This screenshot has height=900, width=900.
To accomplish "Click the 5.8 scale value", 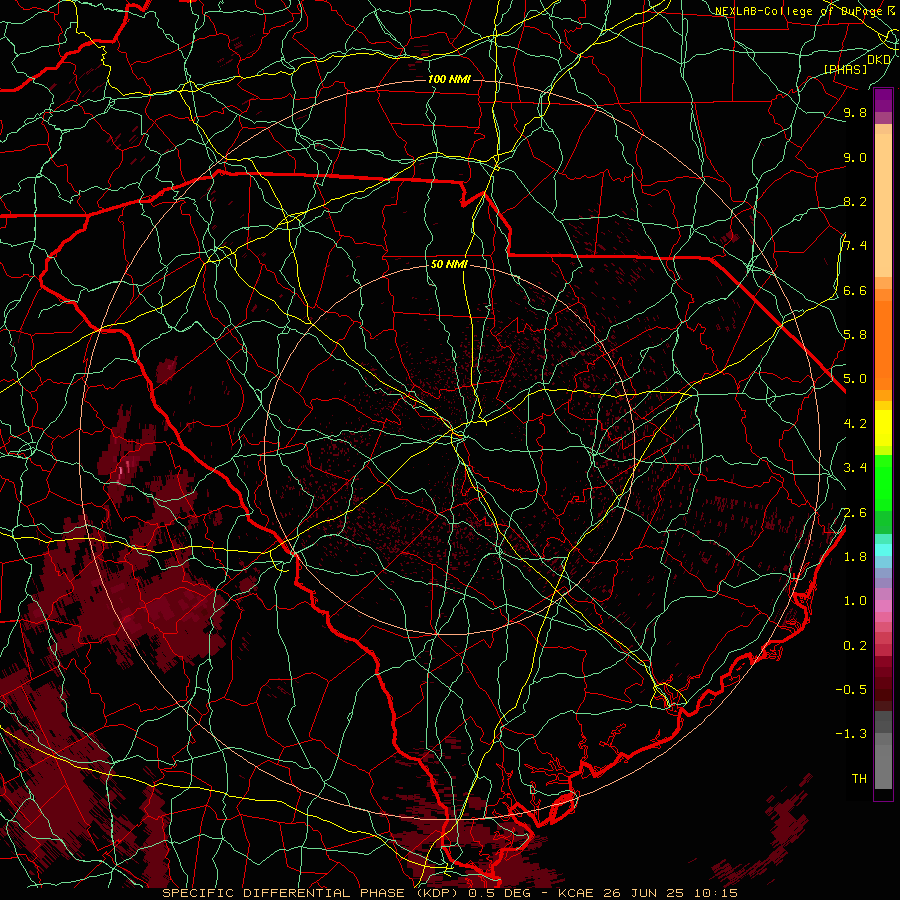I will pyautogui.click(x=855, y=335).
